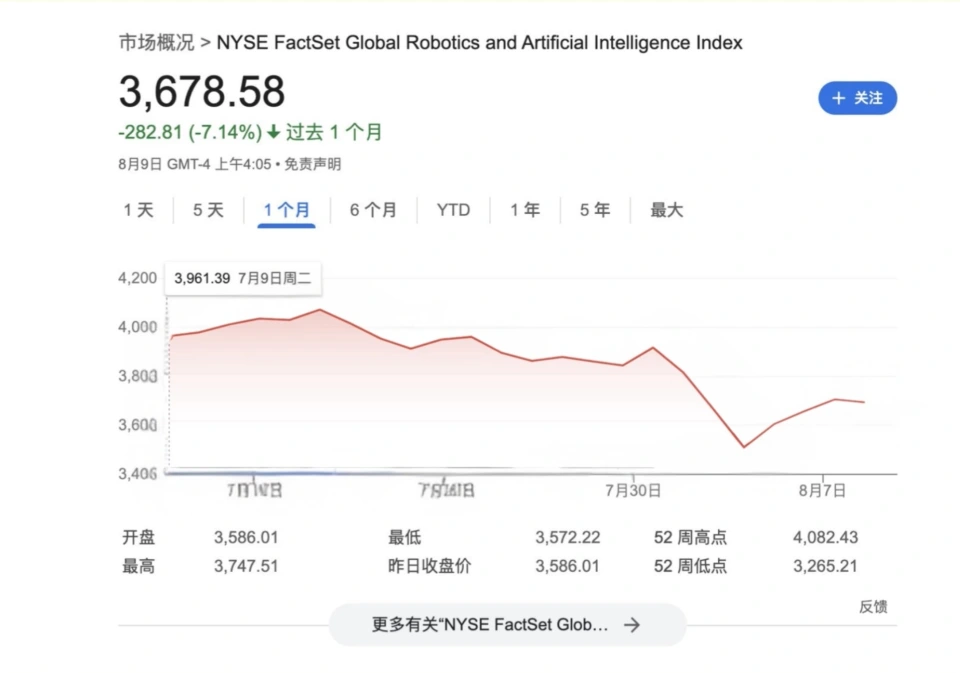960x673 pixels.
Task: Select the 1 个月 tab
Action: click(286, 210)
